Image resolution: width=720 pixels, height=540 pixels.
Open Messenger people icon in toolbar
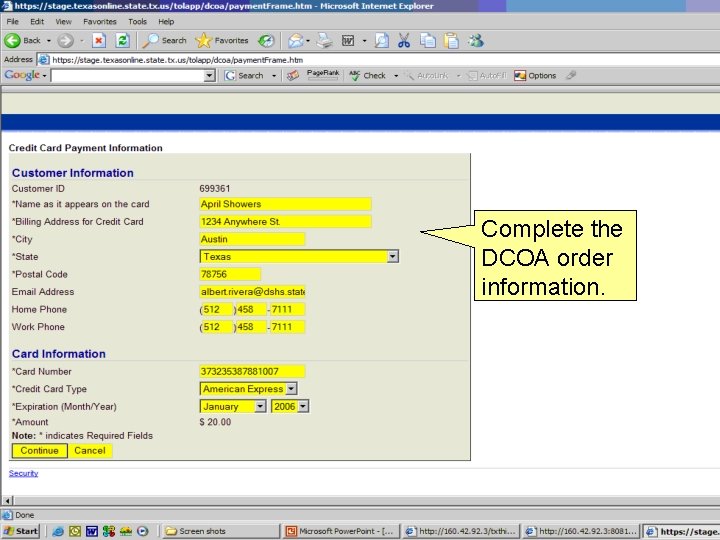click(476, 40)
